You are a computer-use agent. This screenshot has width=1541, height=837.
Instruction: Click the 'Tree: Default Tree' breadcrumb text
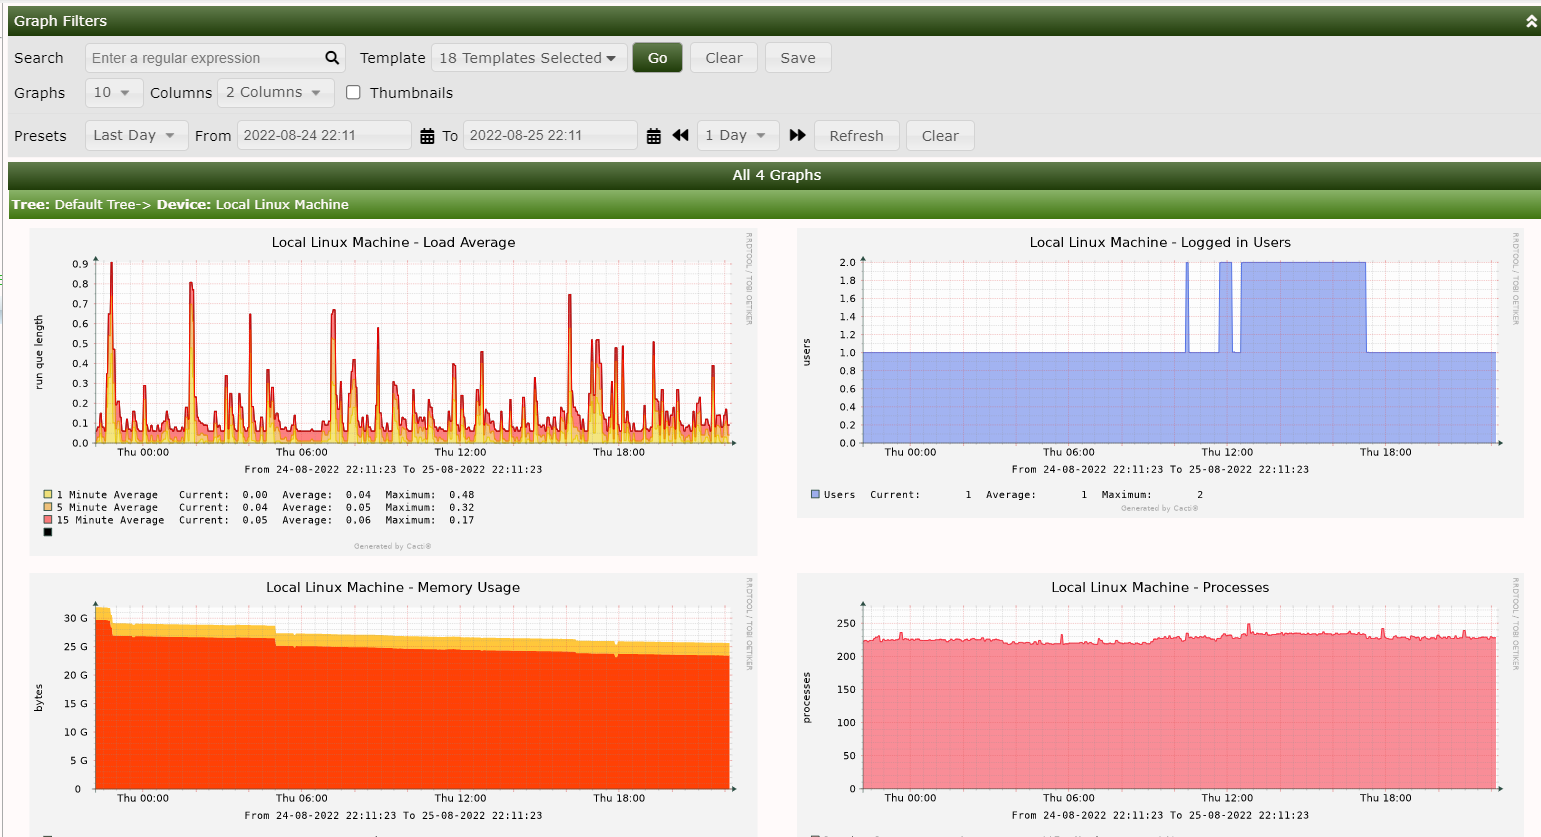click(x=73, y=204)
